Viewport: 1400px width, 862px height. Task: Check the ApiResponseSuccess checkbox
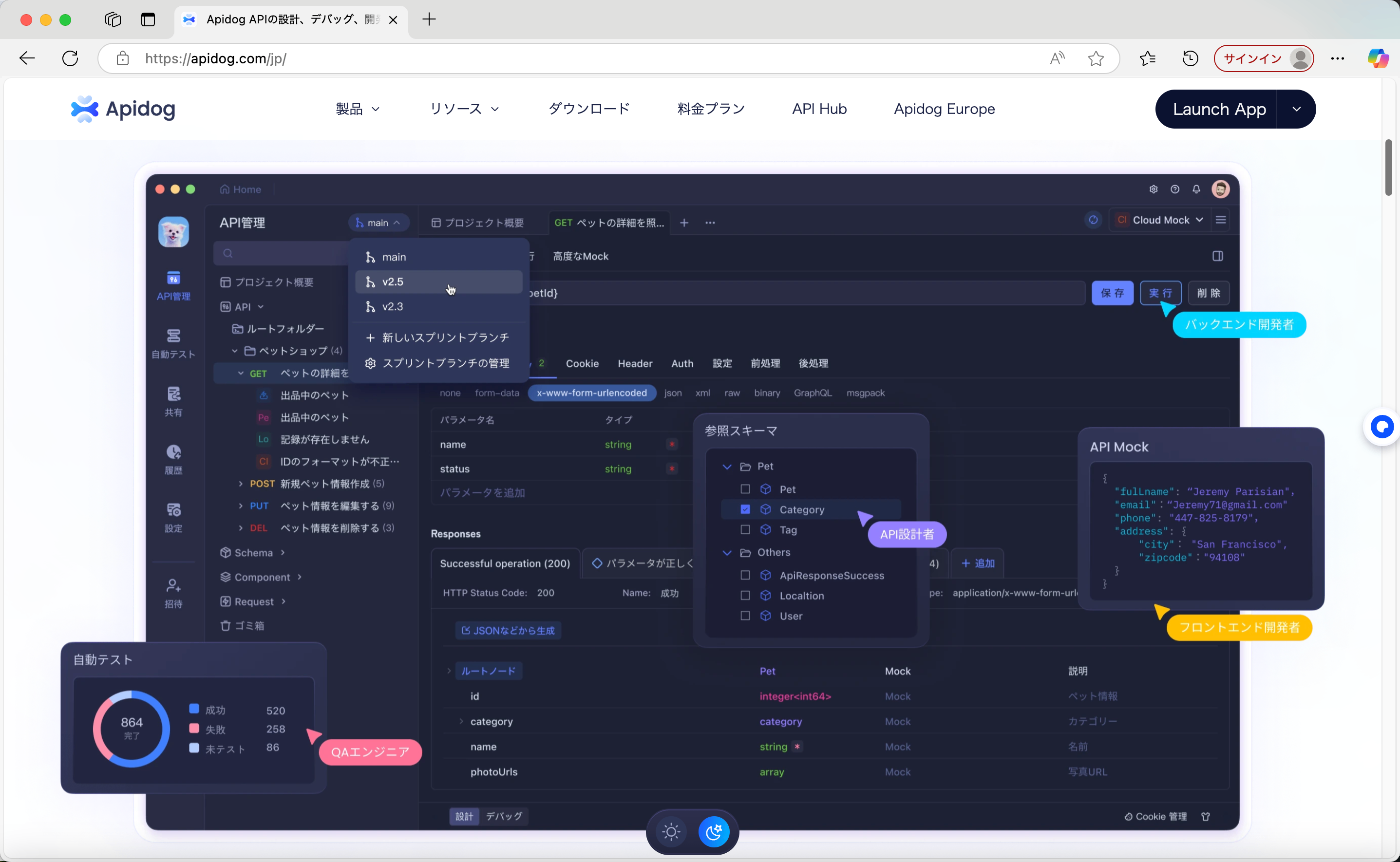click(745, 575)
